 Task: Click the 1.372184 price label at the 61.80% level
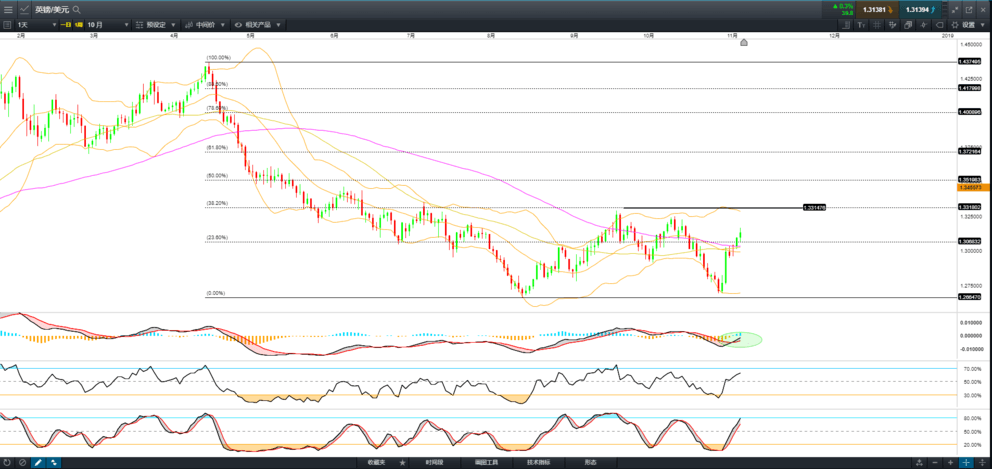tap(970, 152)
